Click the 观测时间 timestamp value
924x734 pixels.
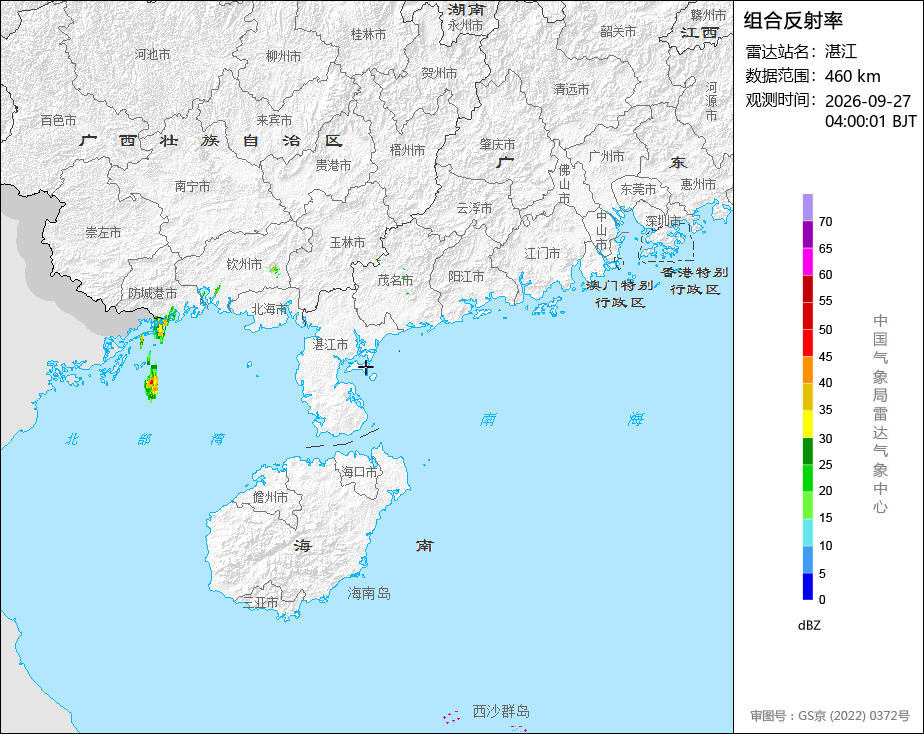tap(870, 111)
